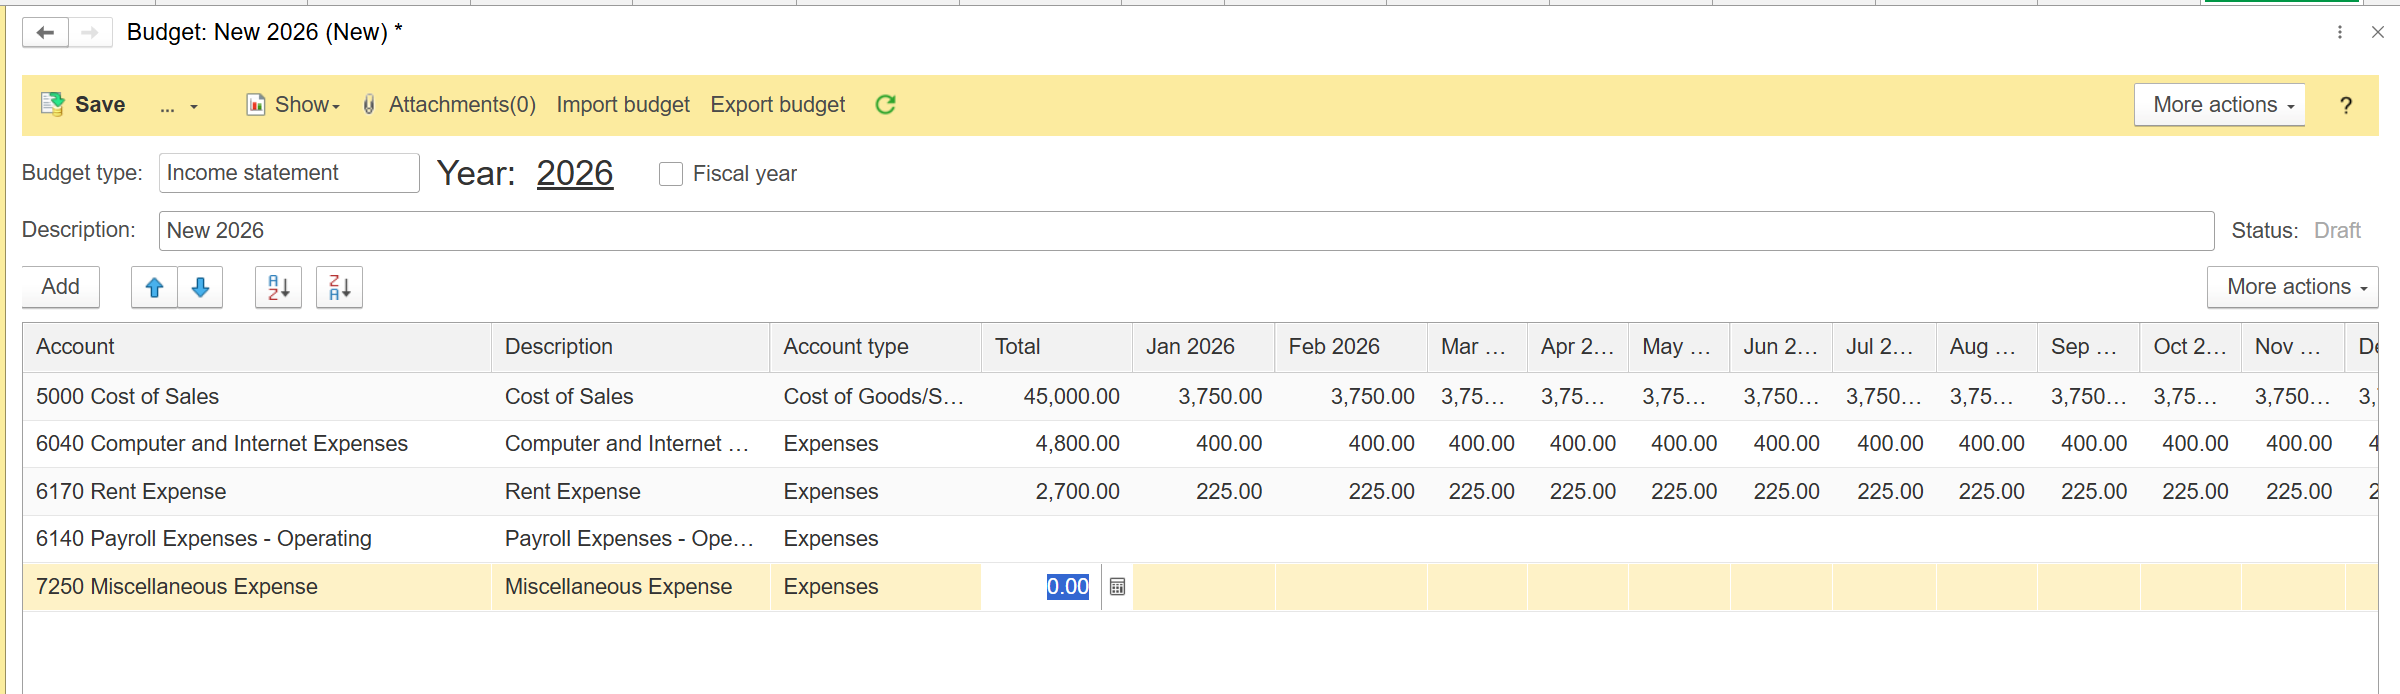Click the green refresh icon

[x=885, y=105]
